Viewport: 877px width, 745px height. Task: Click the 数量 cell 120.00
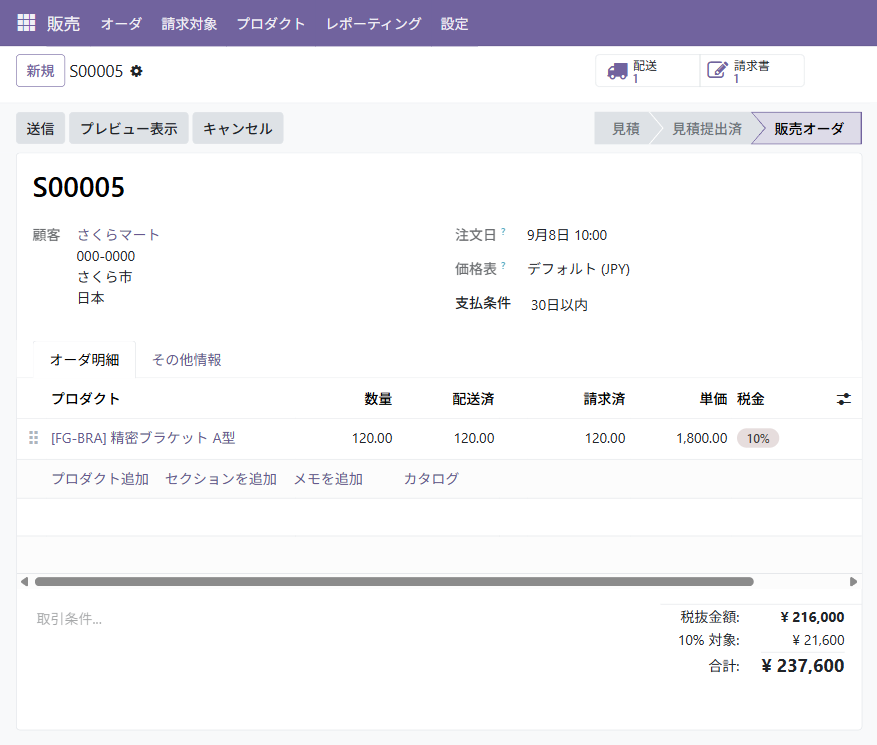pos(372,438)
